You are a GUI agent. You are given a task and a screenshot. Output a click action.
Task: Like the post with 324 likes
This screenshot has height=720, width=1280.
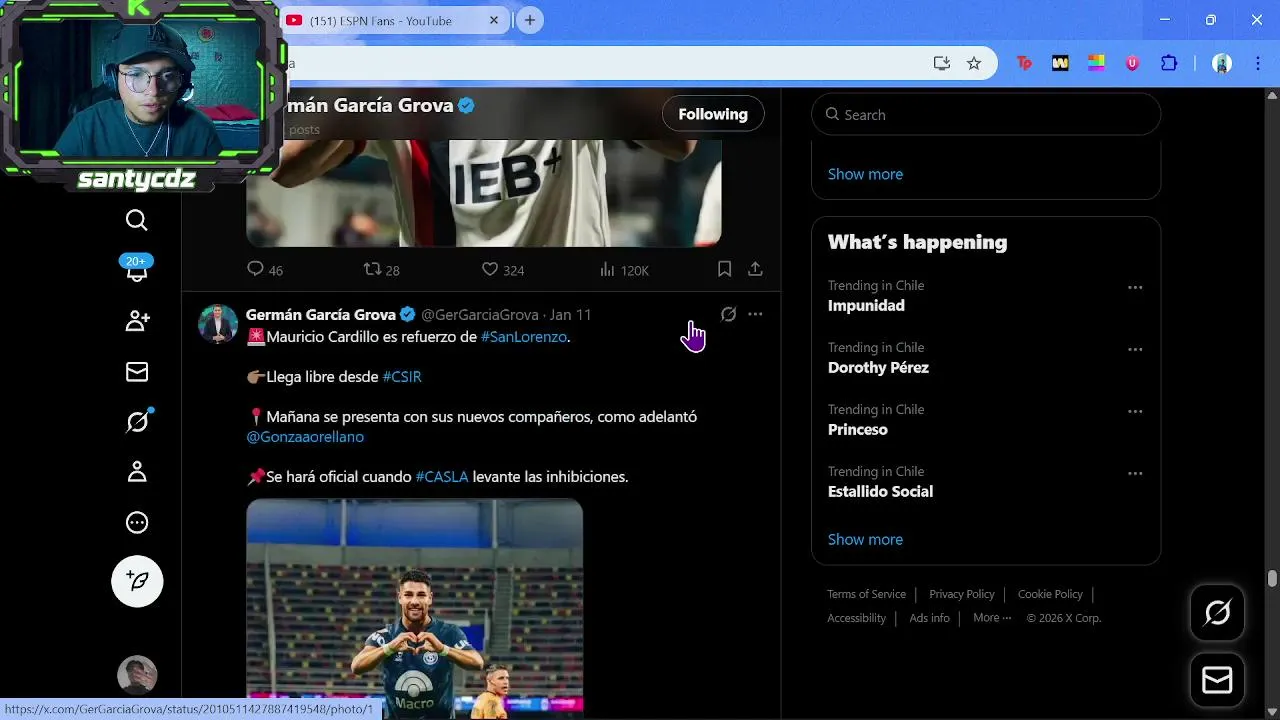(502, 270)
